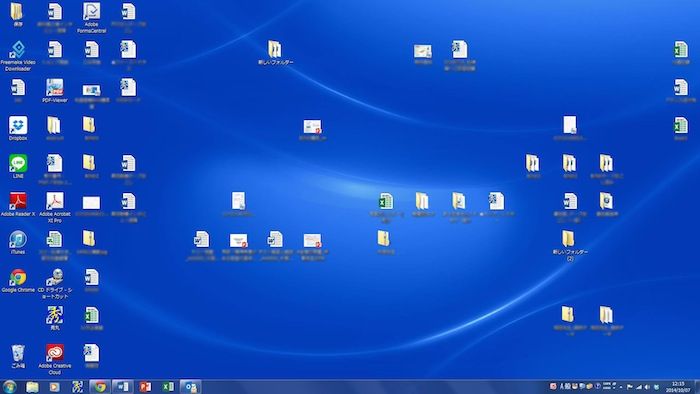Open Excel from the taskbar
Screen dimensions: 700x394
(x=168, y=387)
